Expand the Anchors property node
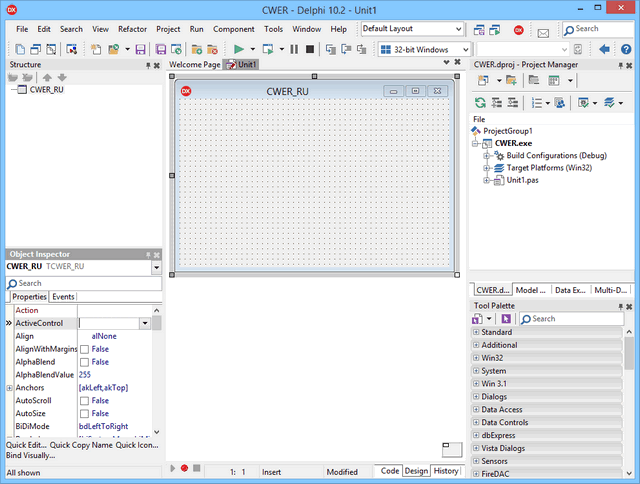Viewport: 640px width, 484px height. point(10,387)
